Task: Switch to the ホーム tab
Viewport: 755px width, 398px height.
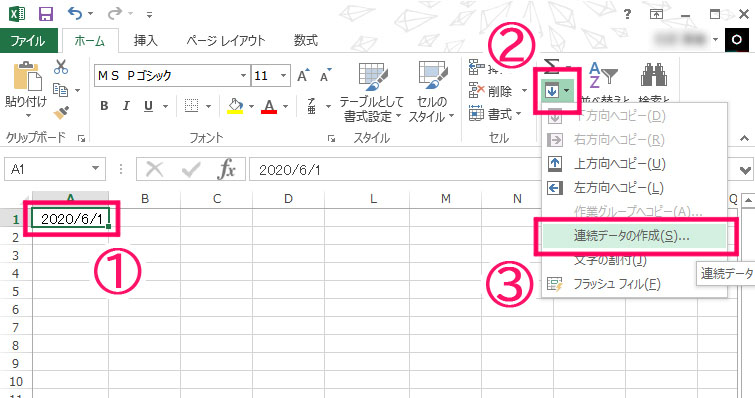Action: coord(90,41)
